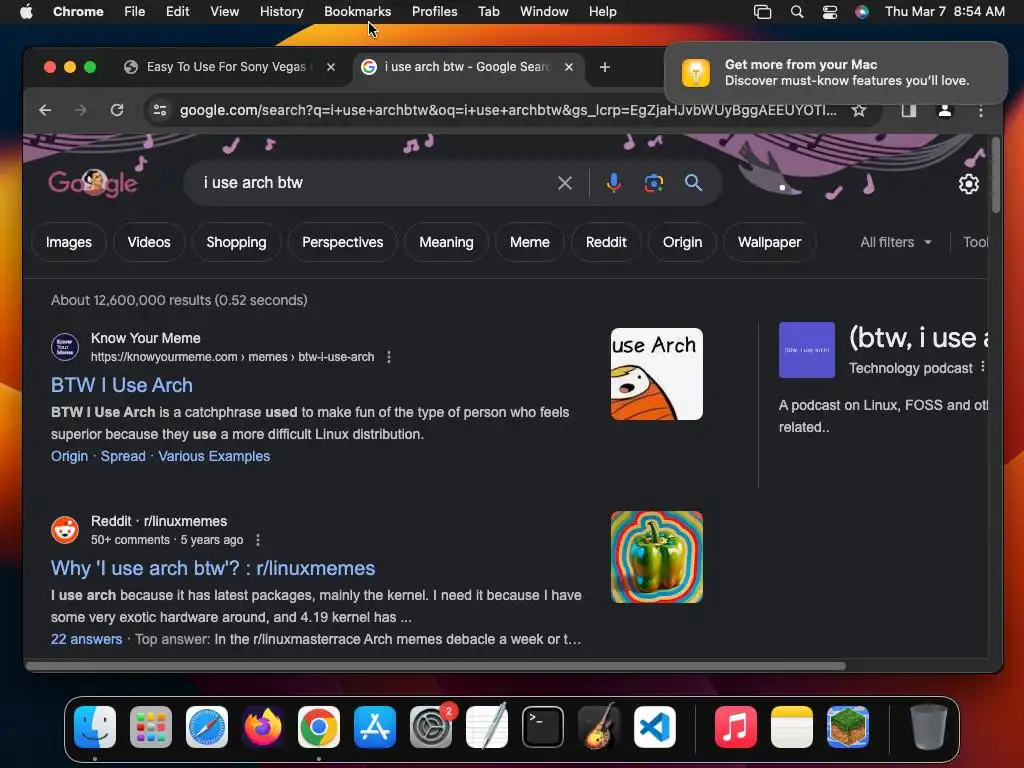Open the 22 answers link
Image resolution: width=1024 pixels, height=768 pixels.
click(86, 639)
